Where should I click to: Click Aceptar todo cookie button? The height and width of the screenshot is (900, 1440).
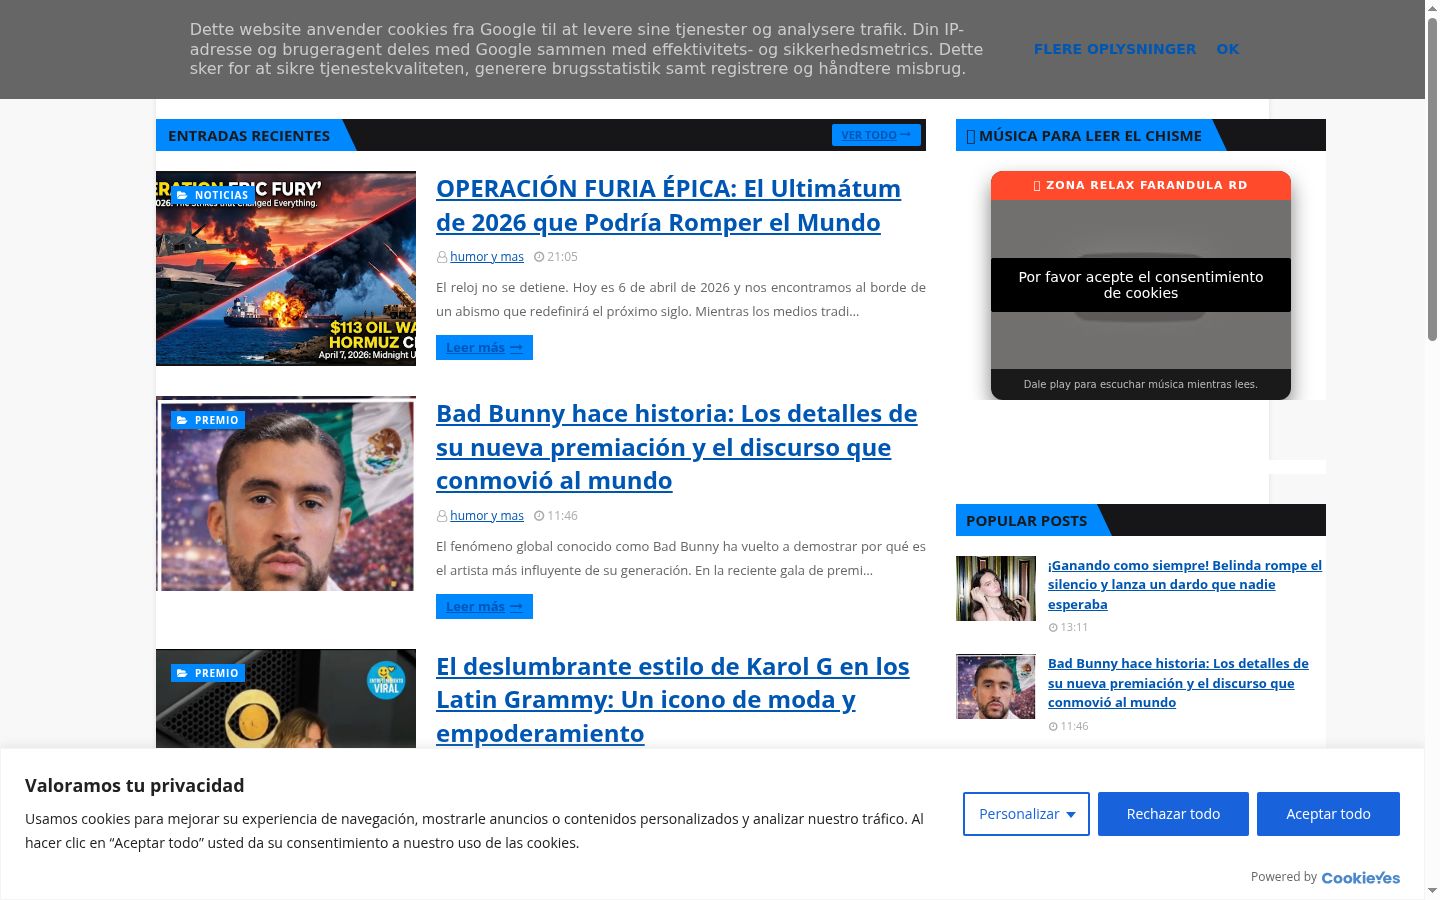1328,814
